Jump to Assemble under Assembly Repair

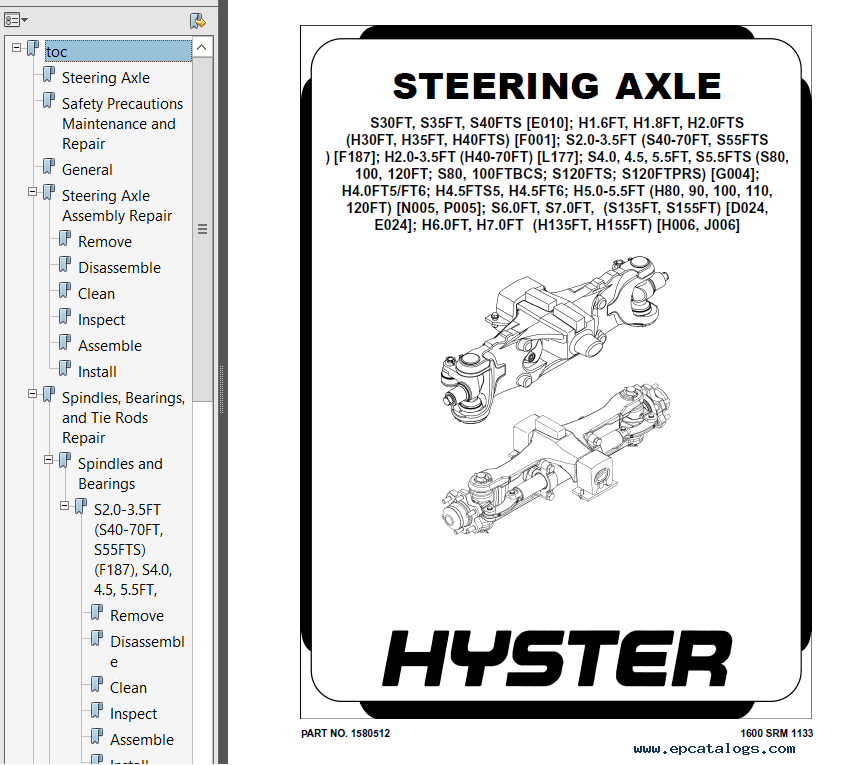pyautogui.click(x=110, y=345)
